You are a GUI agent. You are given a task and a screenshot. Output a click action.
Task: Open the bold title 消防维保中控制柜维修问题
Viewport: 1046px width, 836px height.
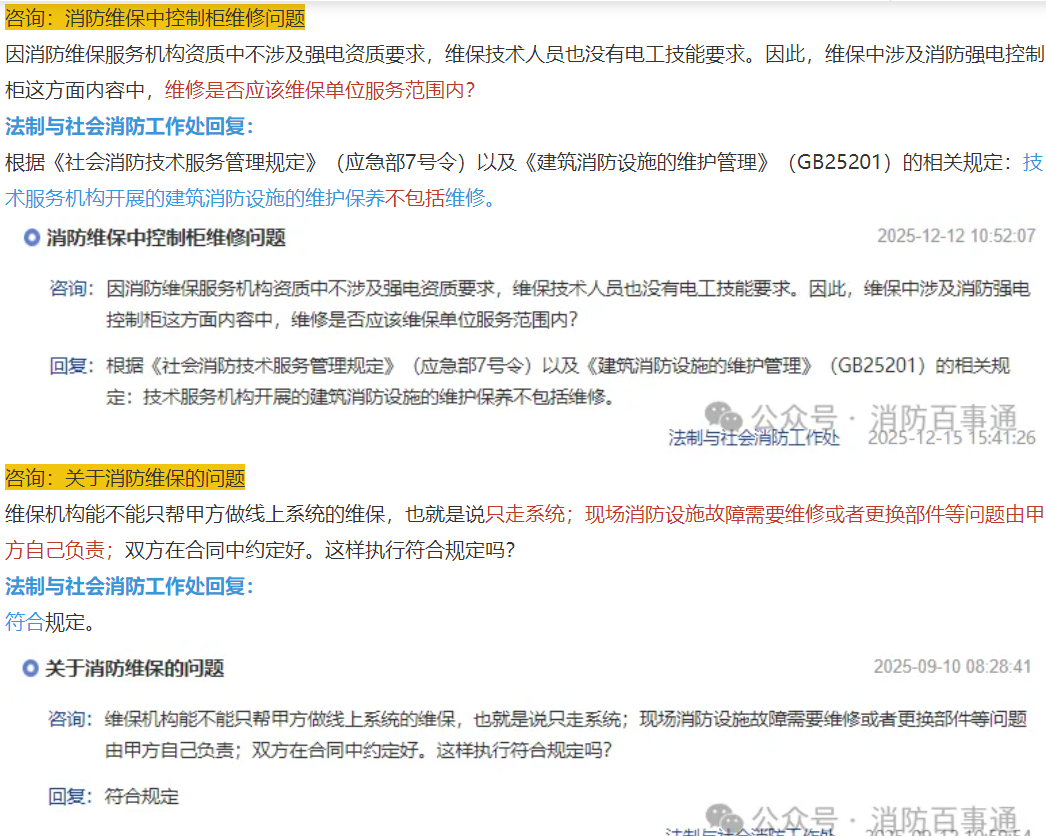(x=166, y=237)
